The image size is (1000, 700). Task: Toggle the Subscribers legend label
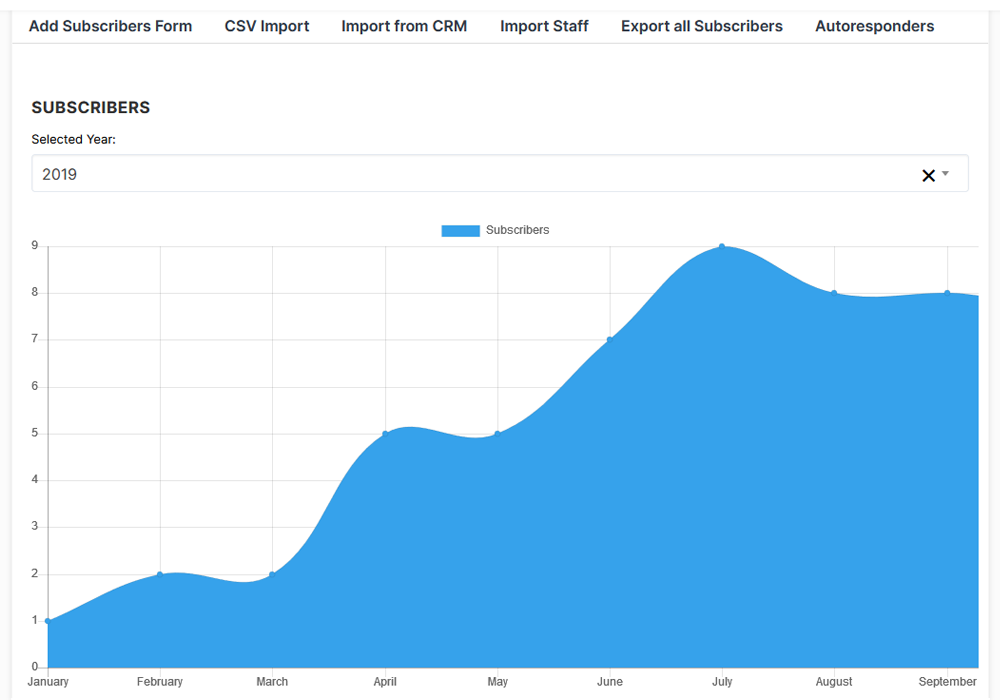[517, 230]
